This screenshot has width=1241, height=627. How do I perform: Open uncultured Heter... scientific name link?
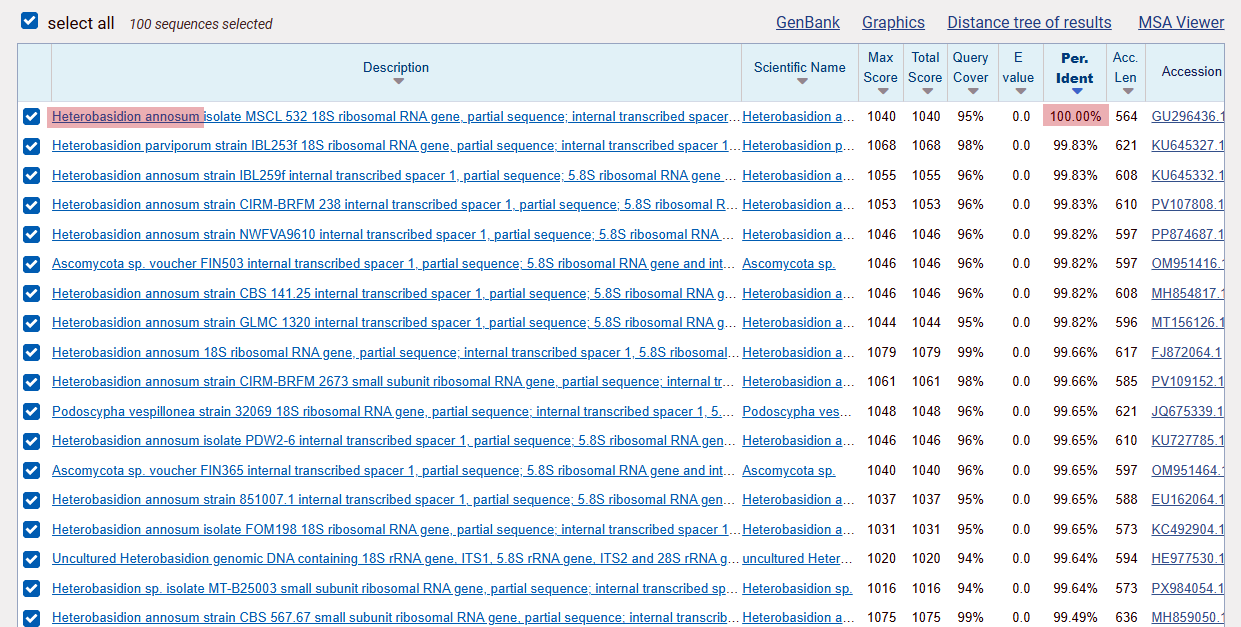(x=799, y=559)
